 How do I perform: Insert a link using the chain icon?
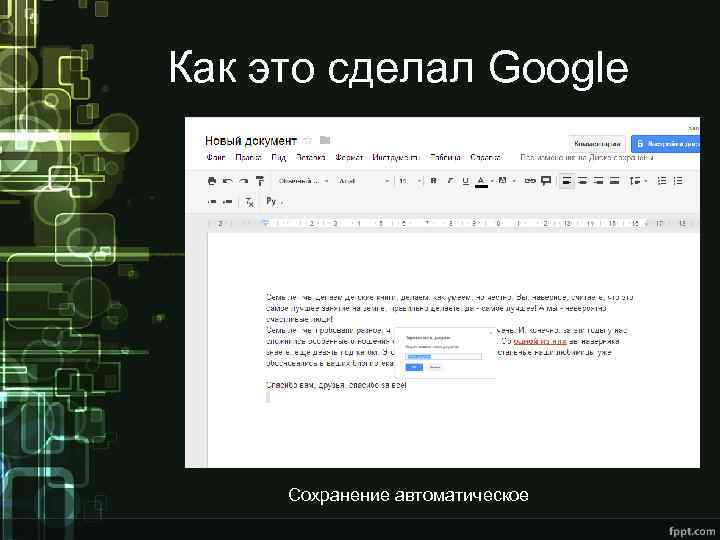click(530, 181)
